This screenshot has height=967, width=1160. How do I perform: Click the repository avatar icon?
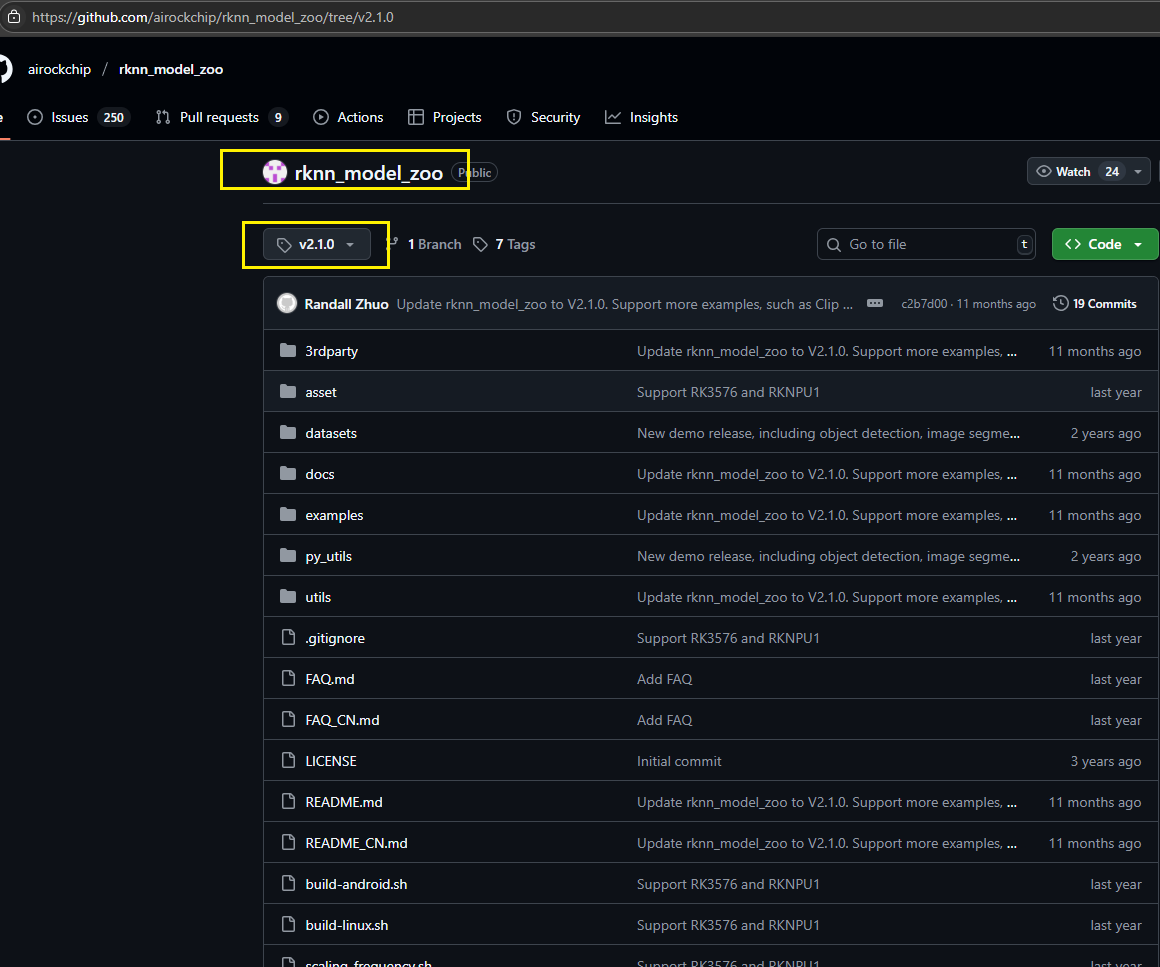pyautogui.click(x=275, y=172)
